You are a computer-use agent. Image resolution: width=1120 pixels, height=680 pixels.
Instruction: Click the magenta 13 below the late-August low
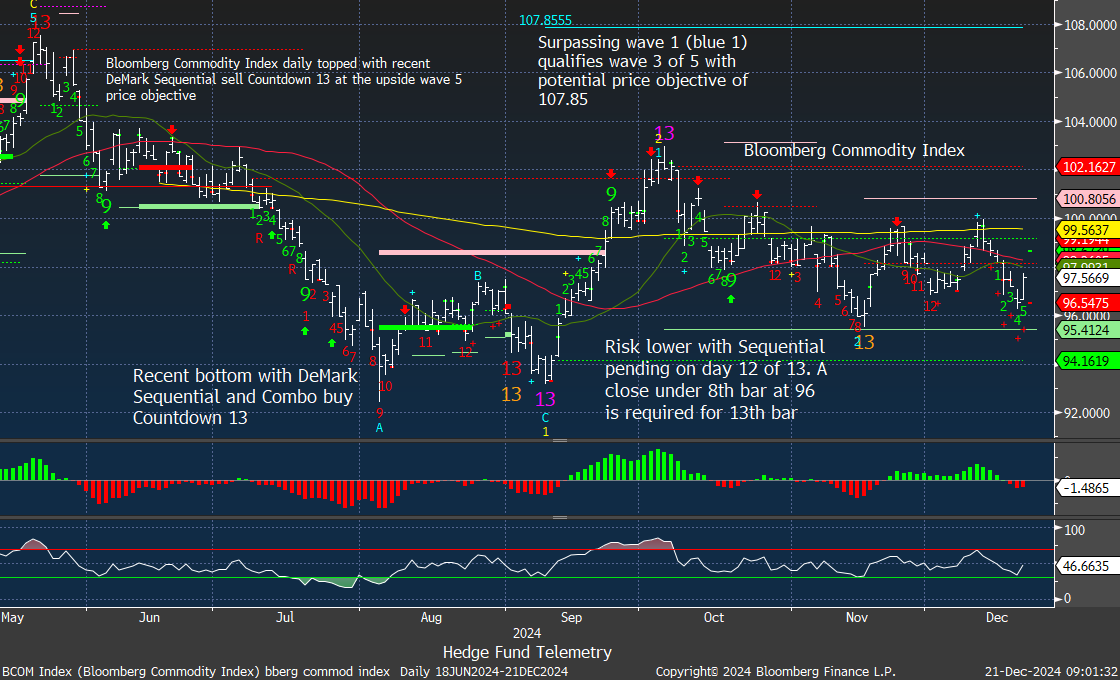(x=545, y=399)
